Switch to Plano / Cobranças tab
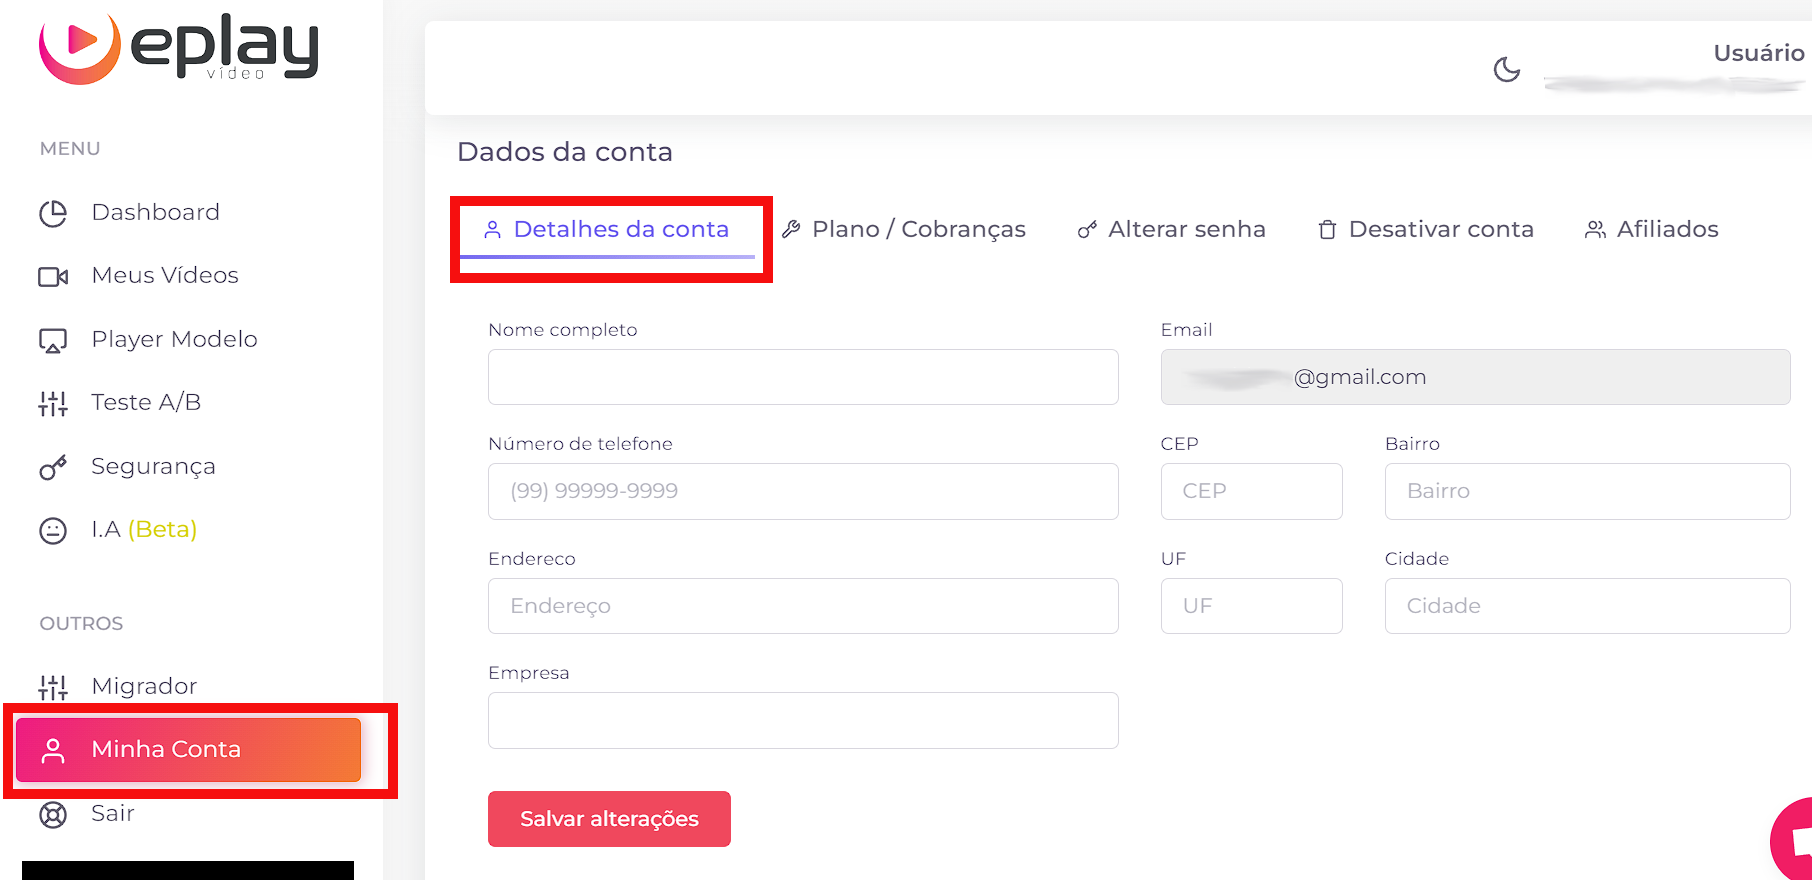 (x=904, y=230)
